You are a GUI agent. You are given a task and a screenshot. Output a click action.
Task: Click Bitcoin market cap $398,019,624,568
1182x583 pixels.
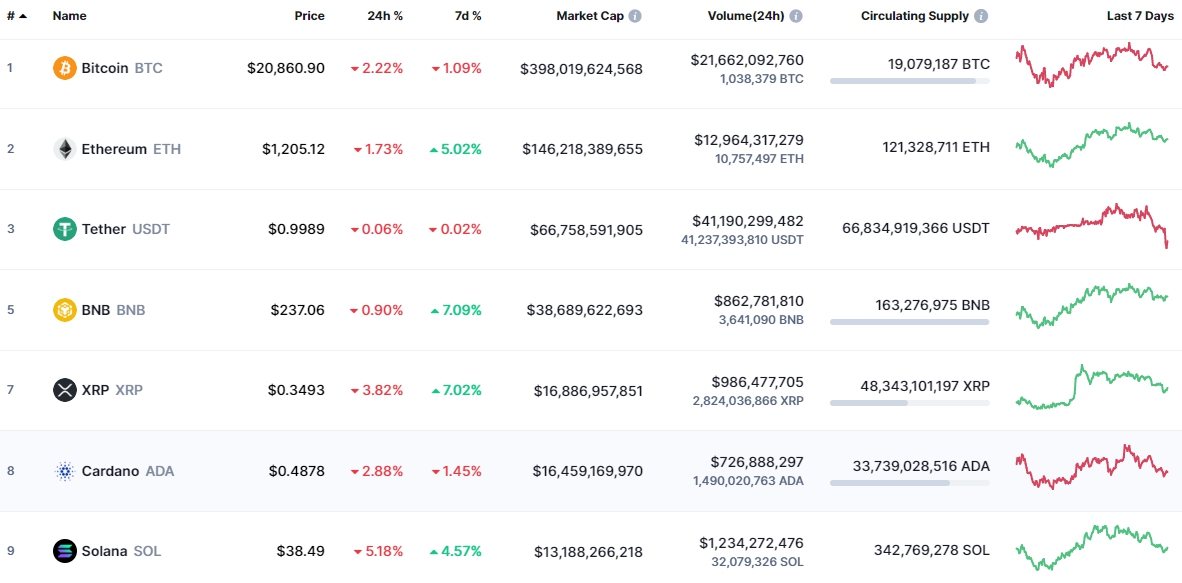581,69
